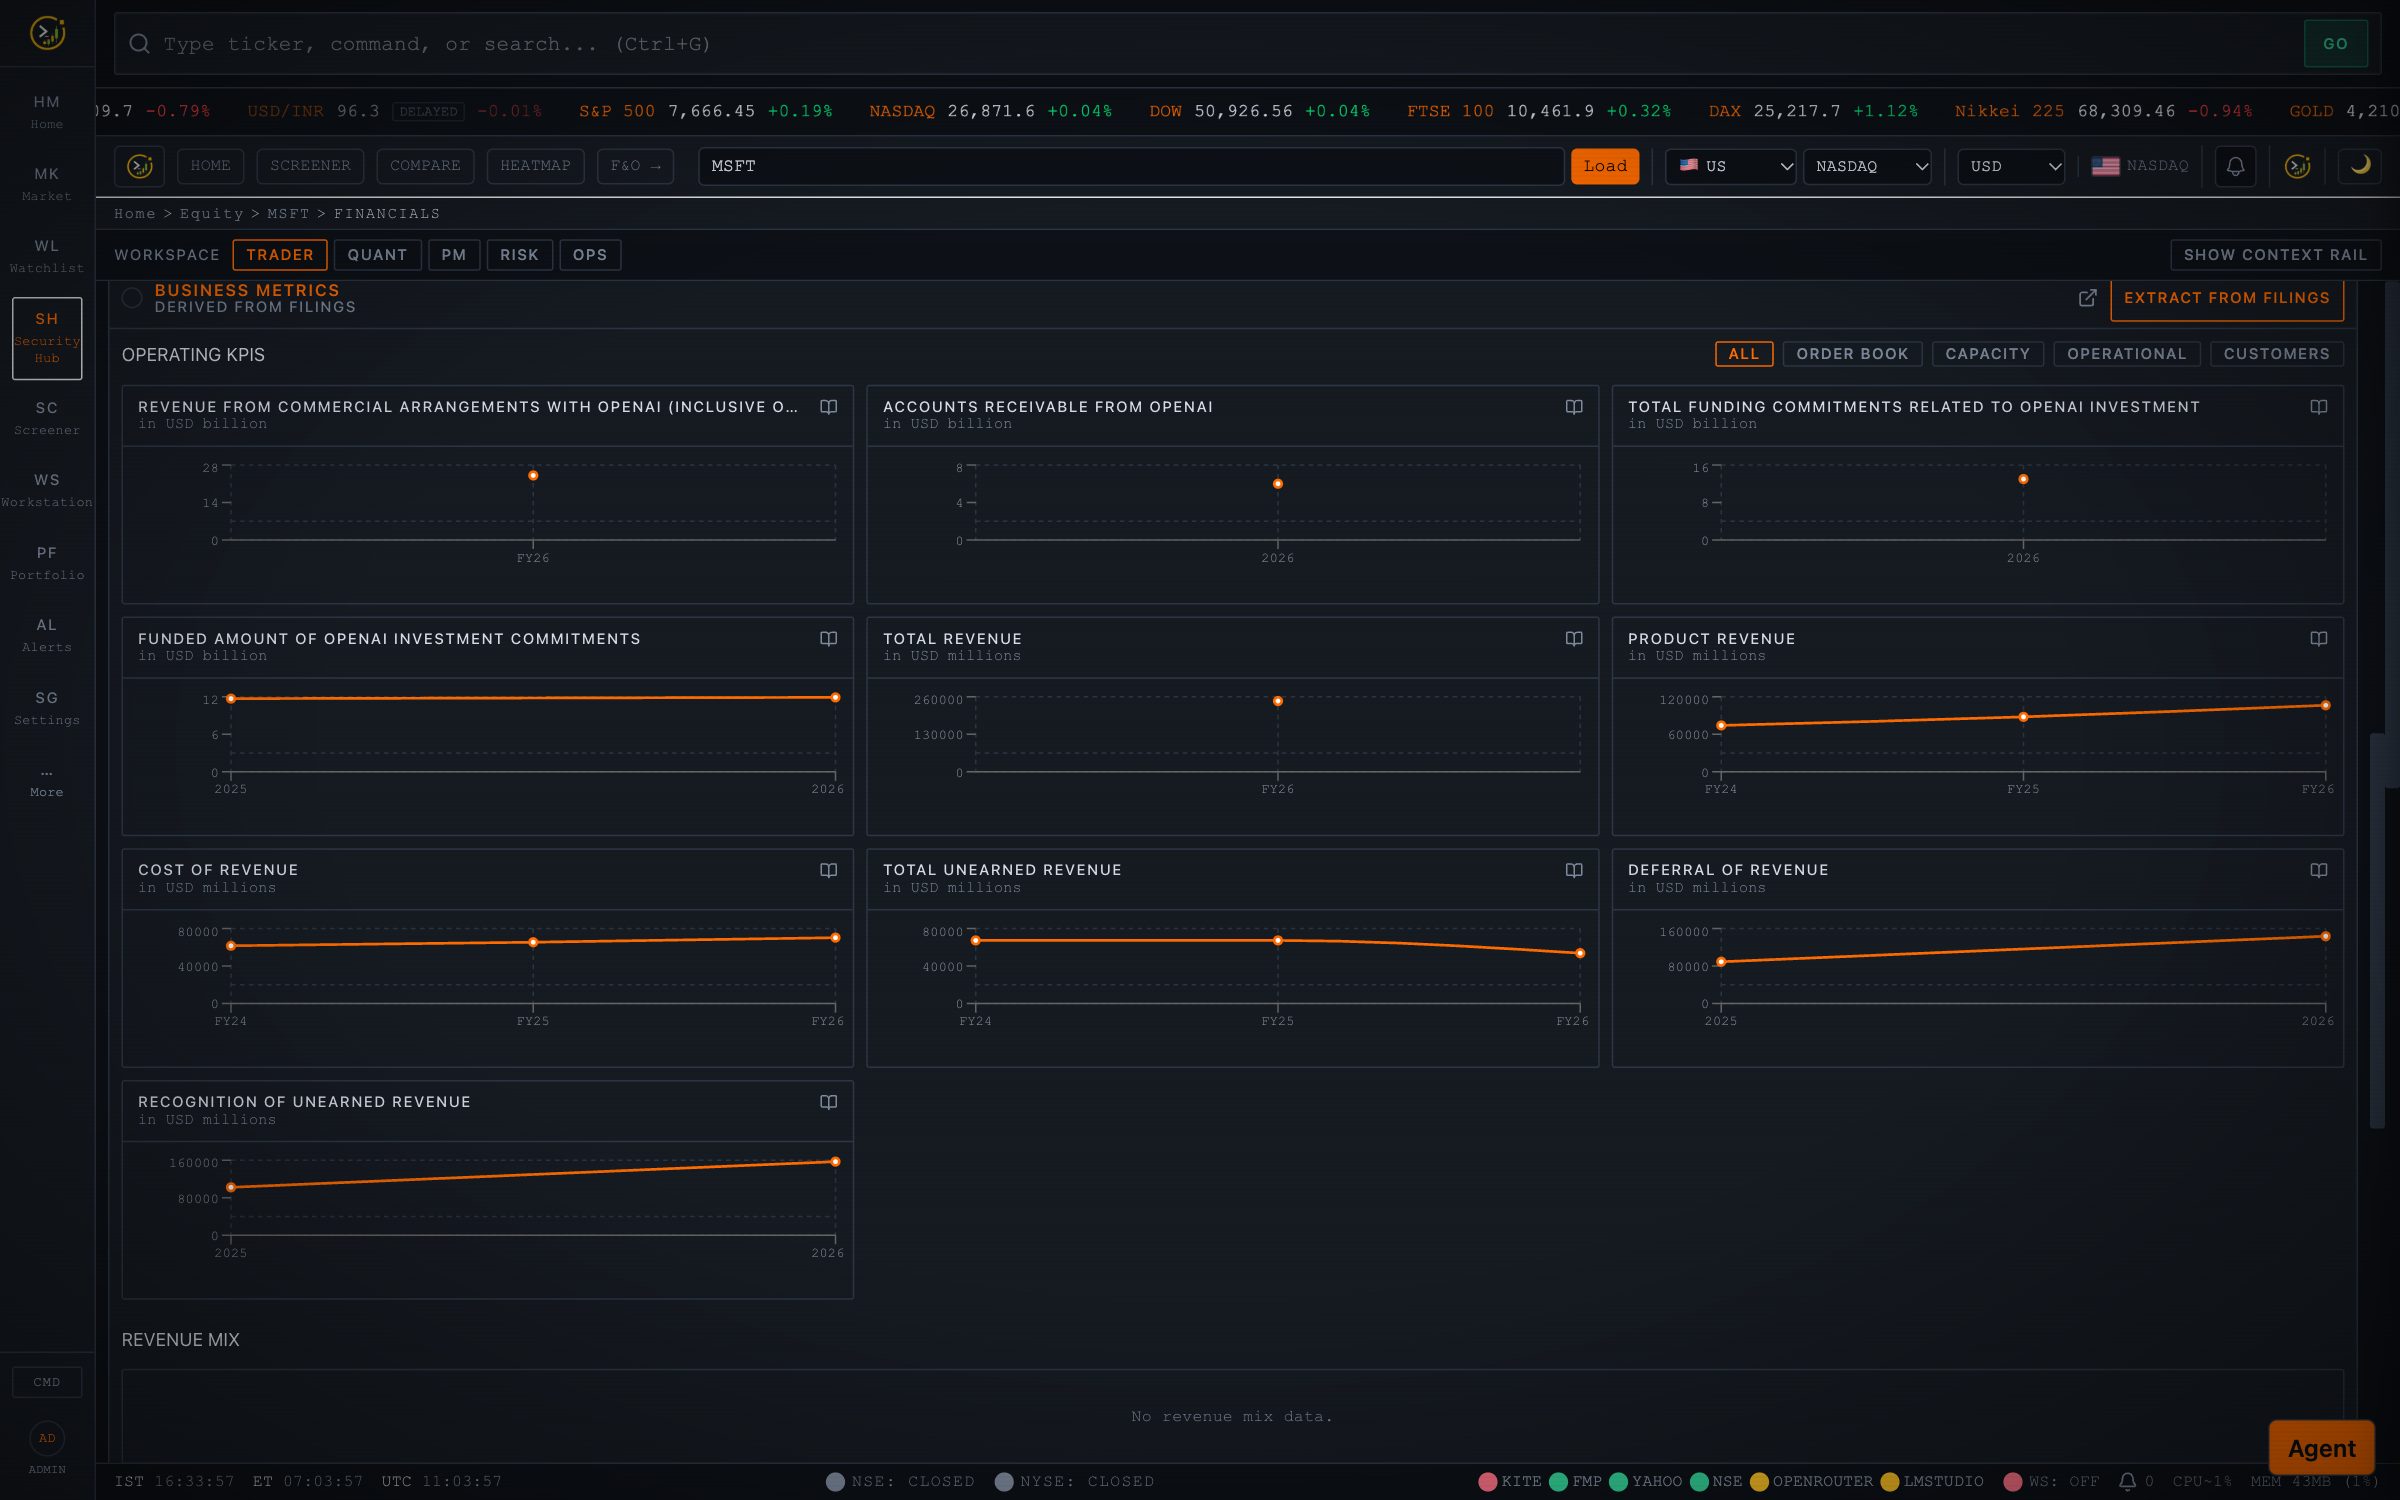Image resolution: width=2400 pixels, height=1500 pixels.
Task: Filter KPIs by CAPACITY
Action: pos(1987,354)
